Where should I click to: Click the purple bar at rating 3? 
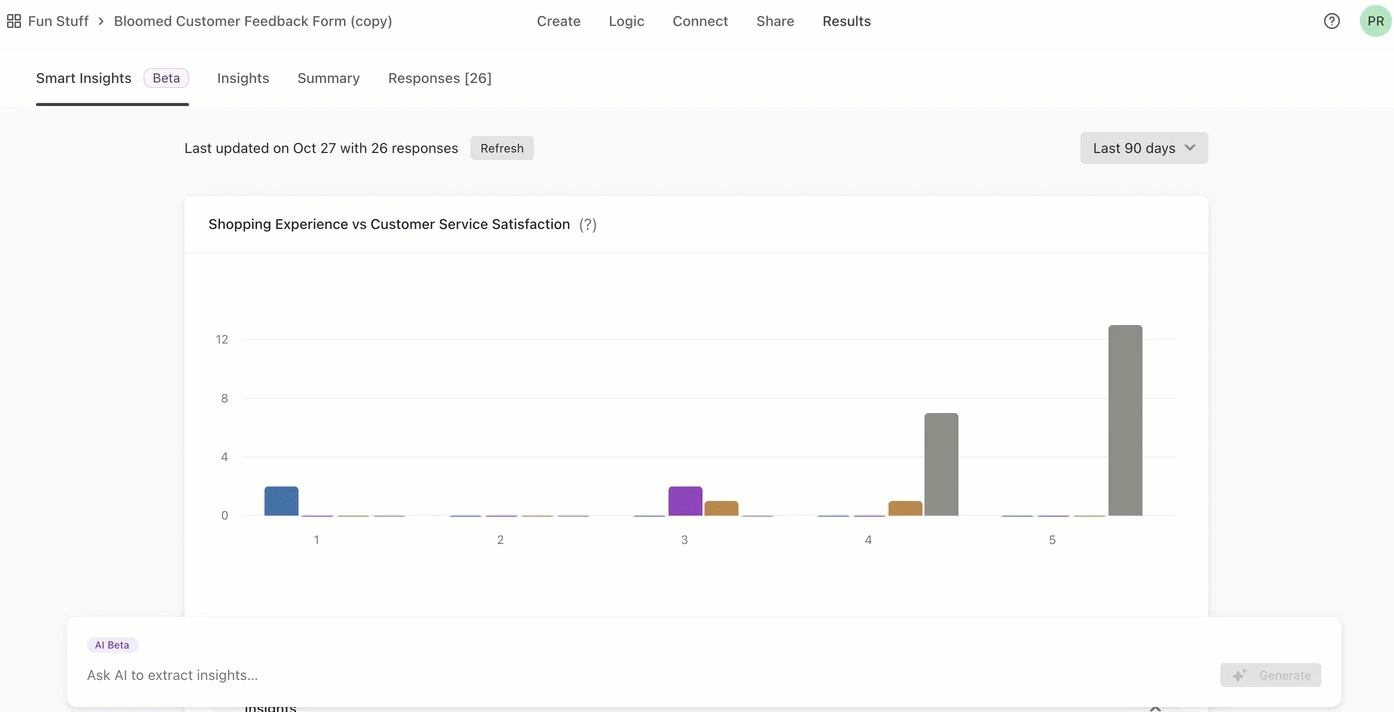click(x=685, y=501)
